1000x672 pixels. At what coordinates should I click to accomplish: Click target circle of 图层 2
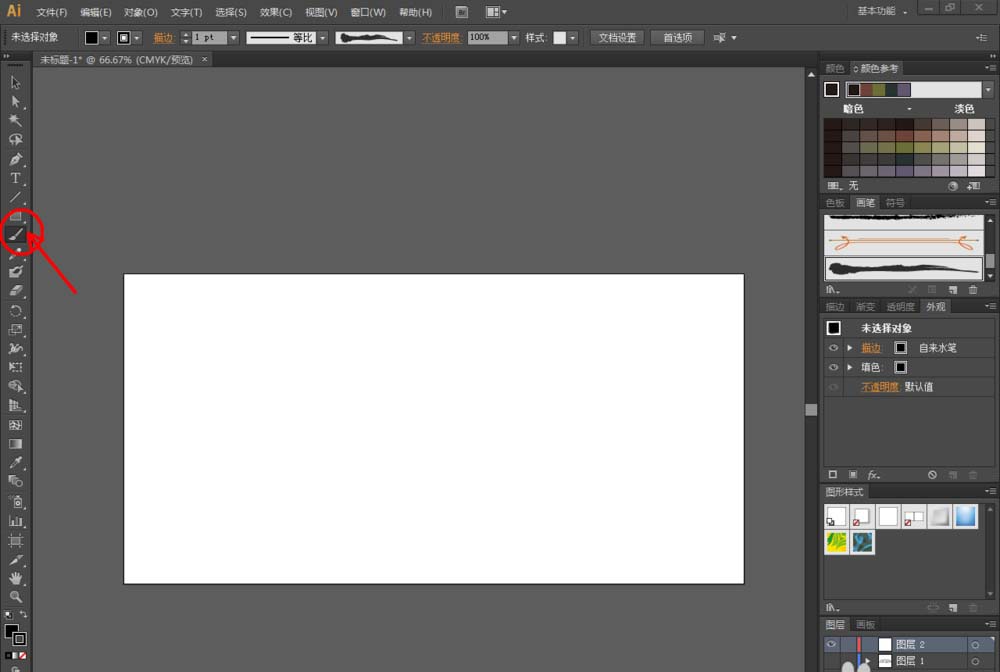(x=975, y=645)
